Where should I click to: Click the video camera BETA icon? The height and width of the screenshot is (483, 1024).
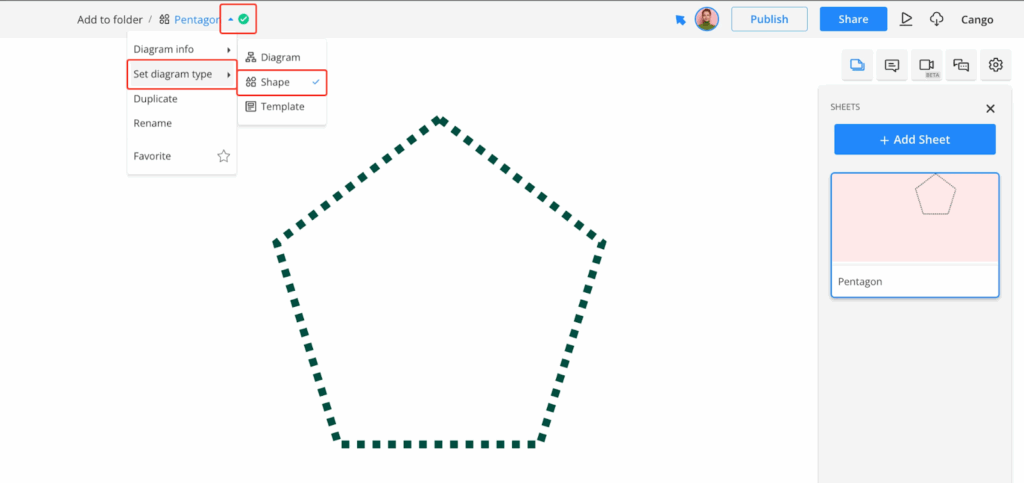(x=926, y=66)
